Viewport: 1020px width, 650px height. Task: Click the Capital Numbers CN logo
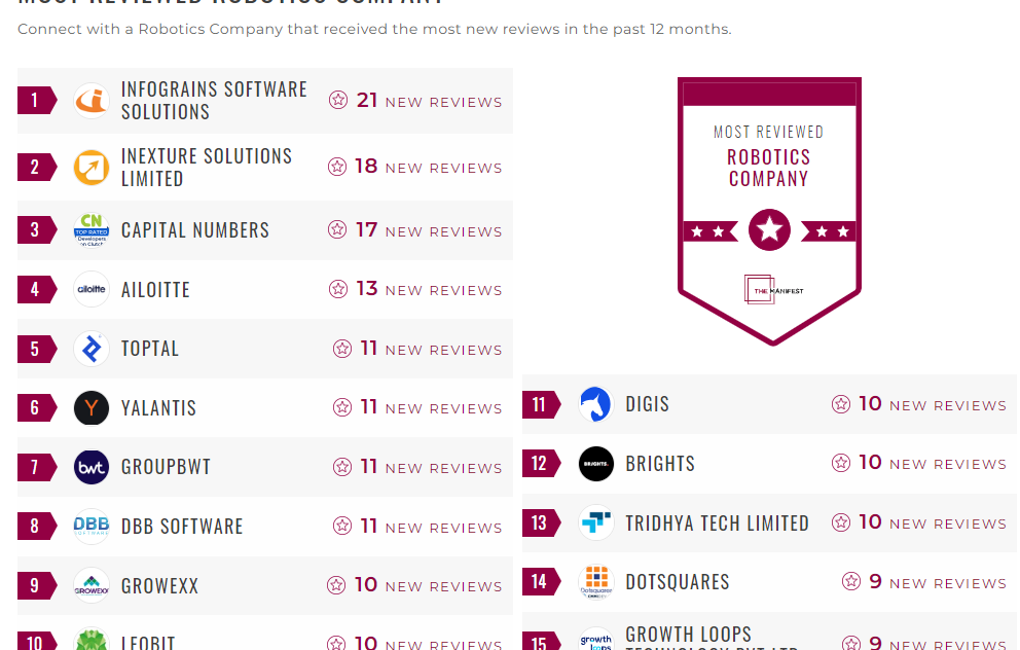click(91, 230)
